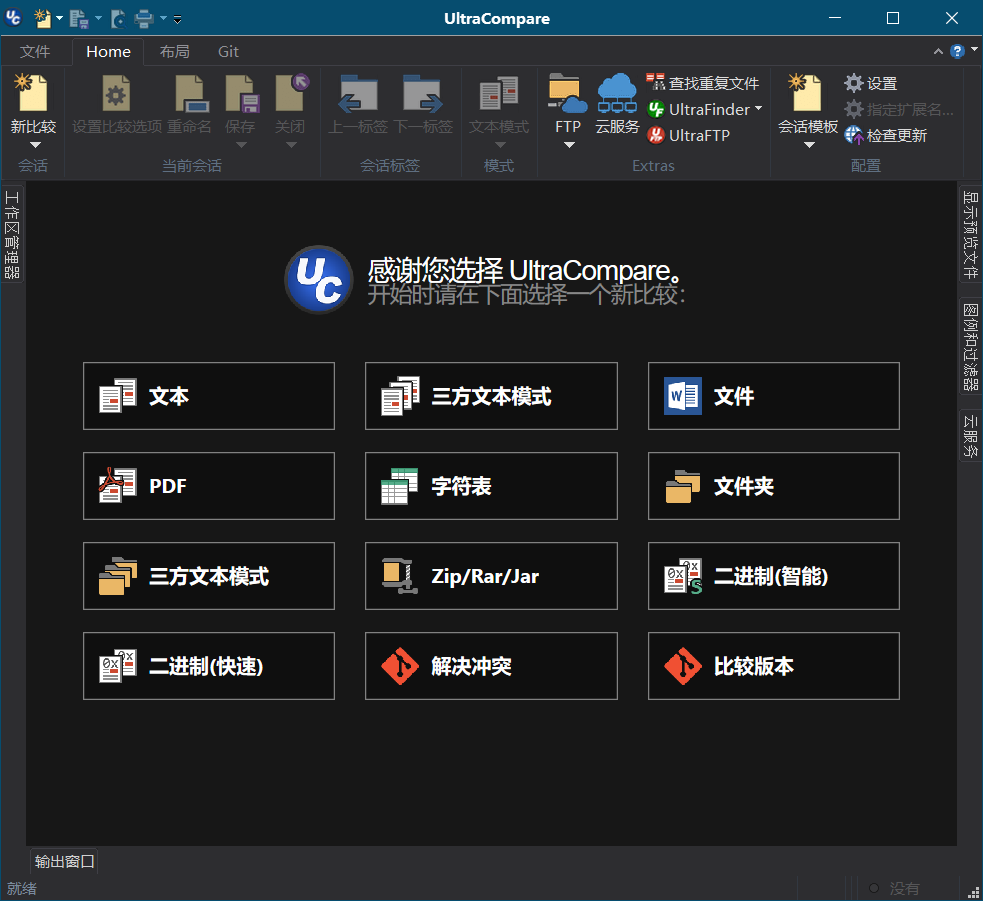This screenshot has width=983, height=901.
Task: Click the 就绪 status bar text
Action: 22,888
